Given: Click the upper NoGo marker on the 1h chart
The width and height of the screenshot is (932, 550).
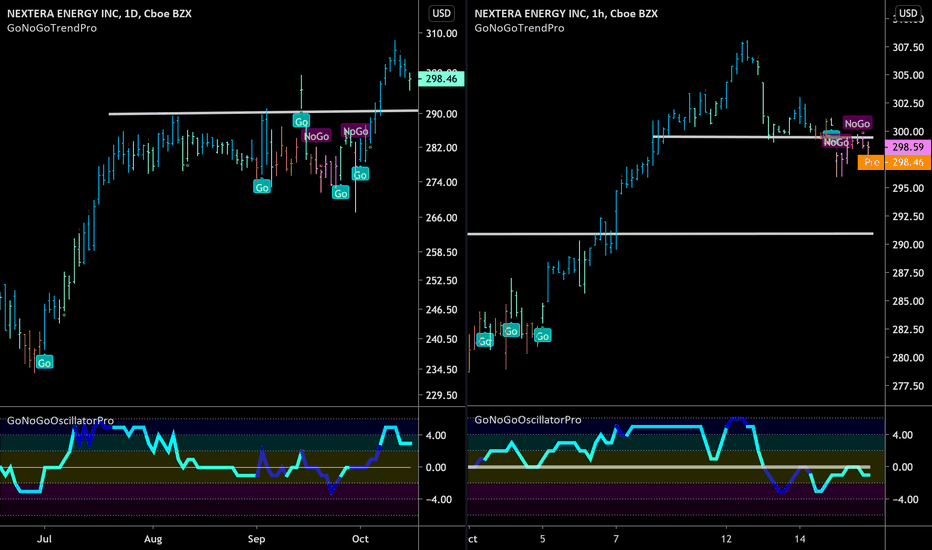Looking at the screenshot, I should tap(857, 123).
